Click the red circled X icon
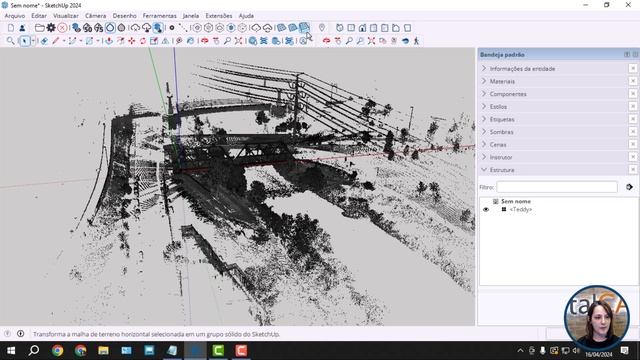 62,28
